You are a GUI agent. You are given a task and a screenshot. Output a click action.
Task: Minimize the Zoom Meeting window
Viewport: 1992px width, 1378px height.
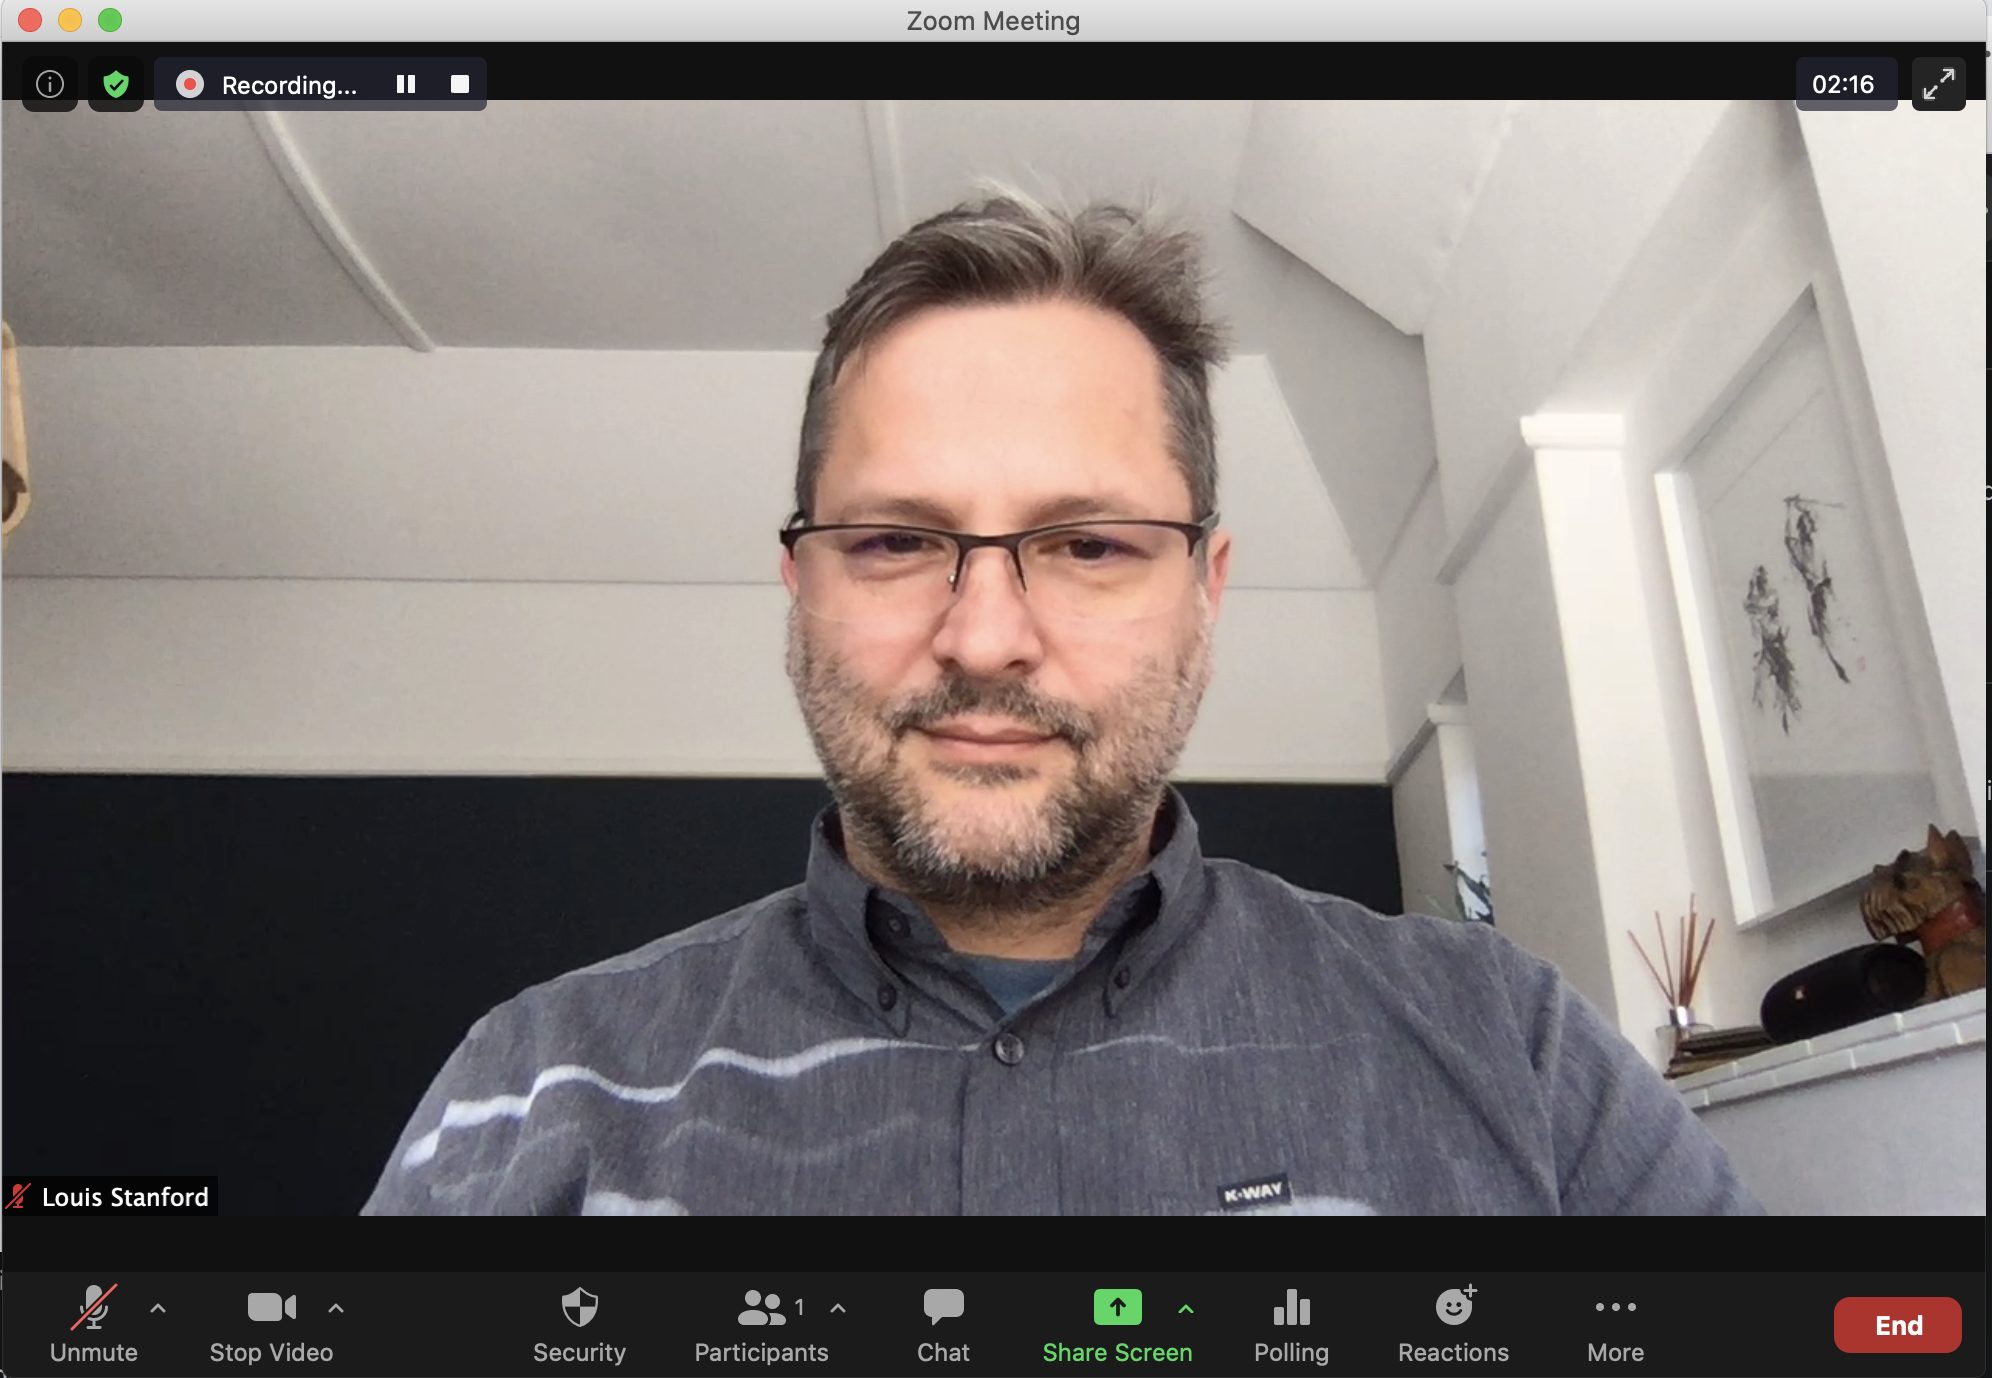(x=70, y=20)
